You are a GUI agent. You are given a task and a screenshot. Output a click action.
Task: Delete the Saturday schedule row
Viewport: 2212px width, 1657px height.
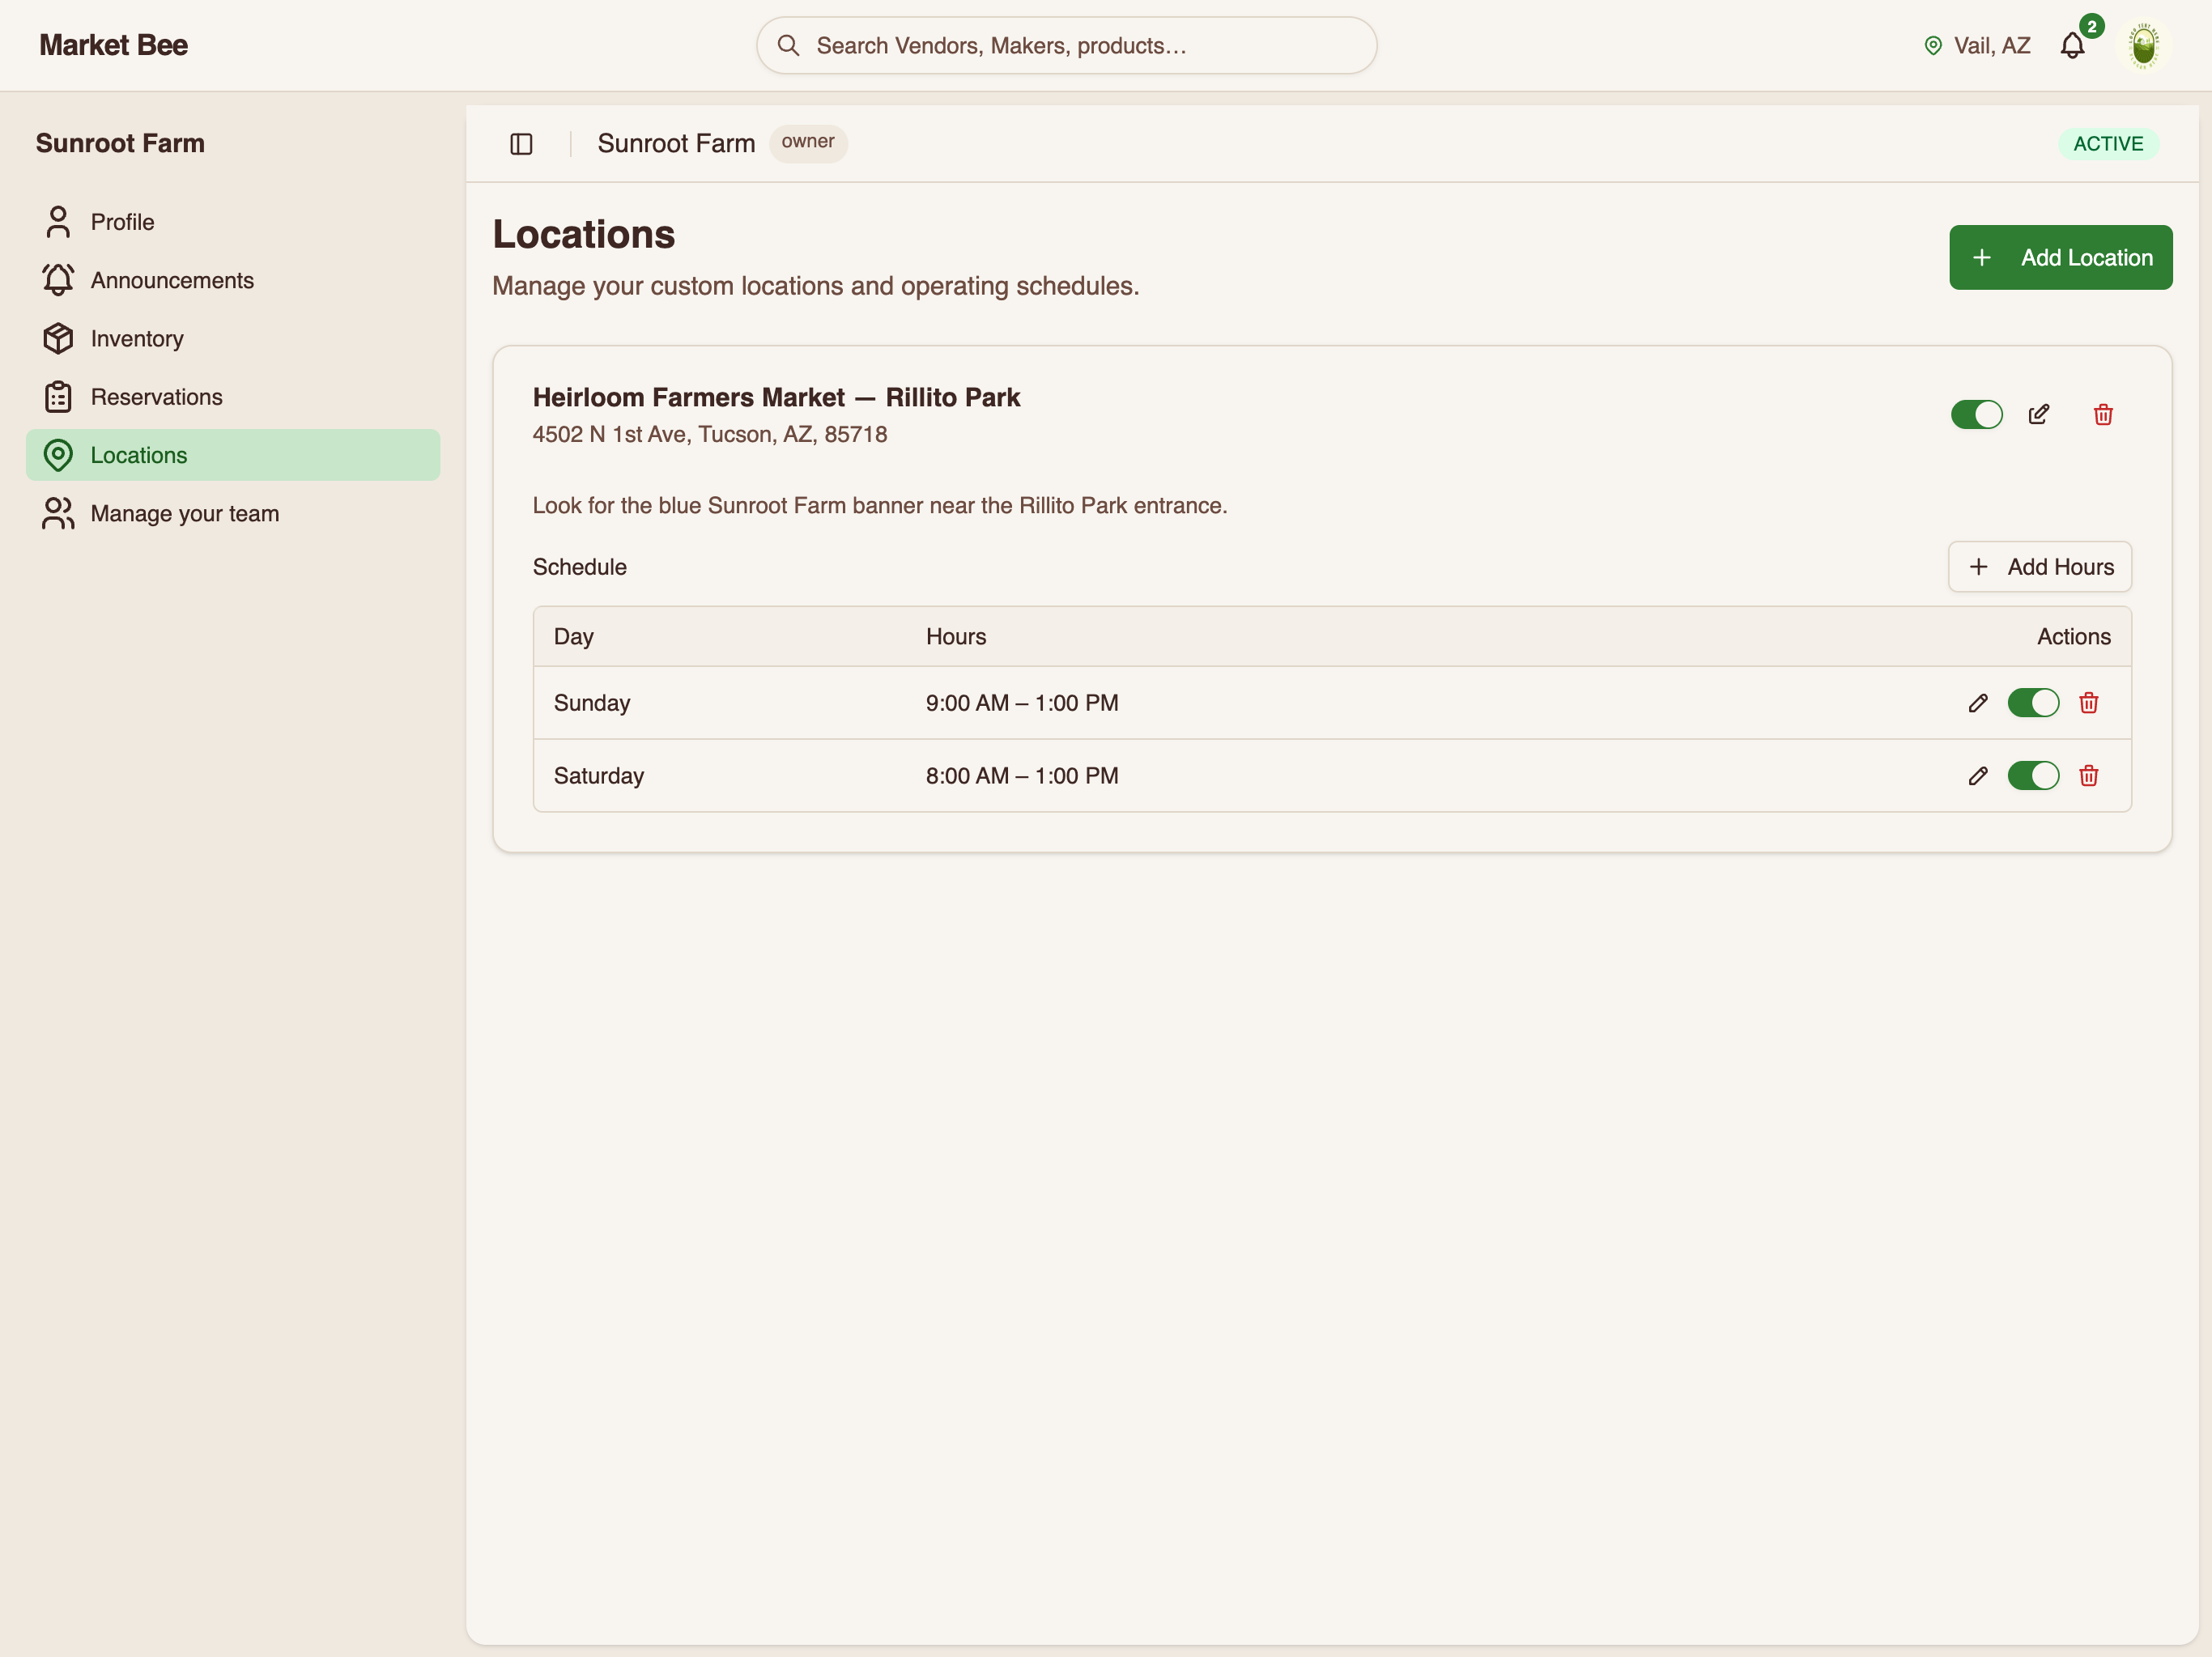(x=2088, y=776)
